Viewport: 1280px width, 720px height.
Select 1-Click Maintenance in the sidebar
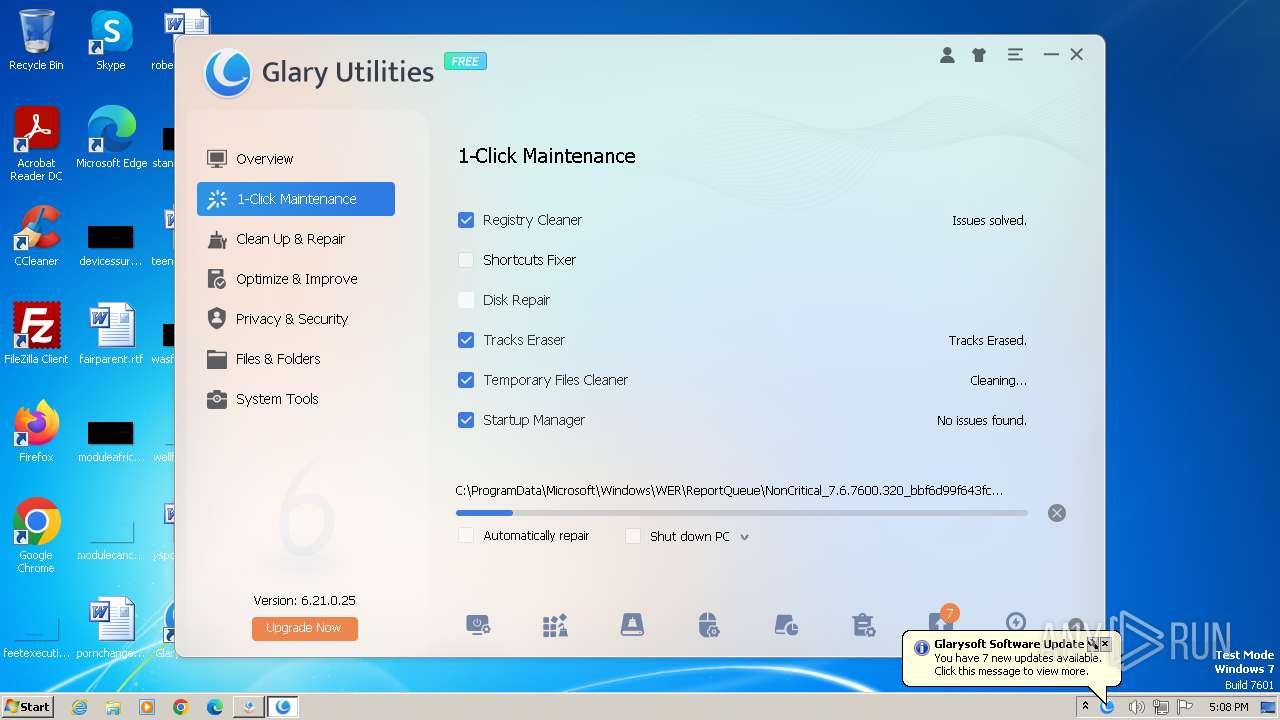[296, 199]
